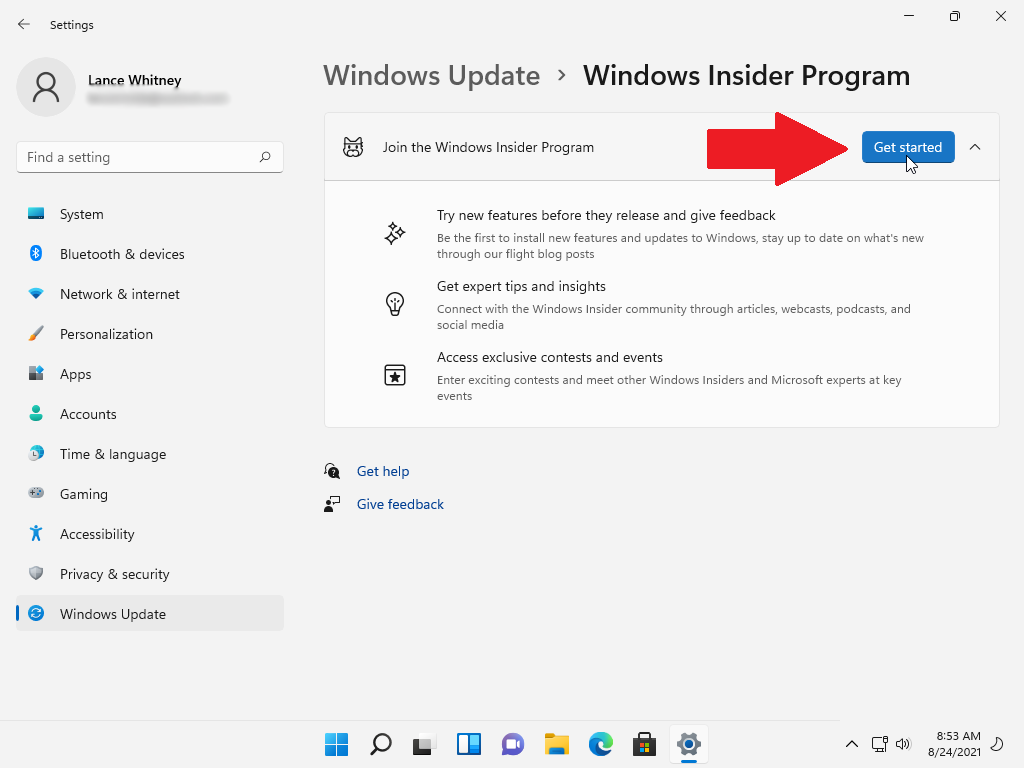
Task: Click the Privacy & security shield icon
Action: pos(36,573)
